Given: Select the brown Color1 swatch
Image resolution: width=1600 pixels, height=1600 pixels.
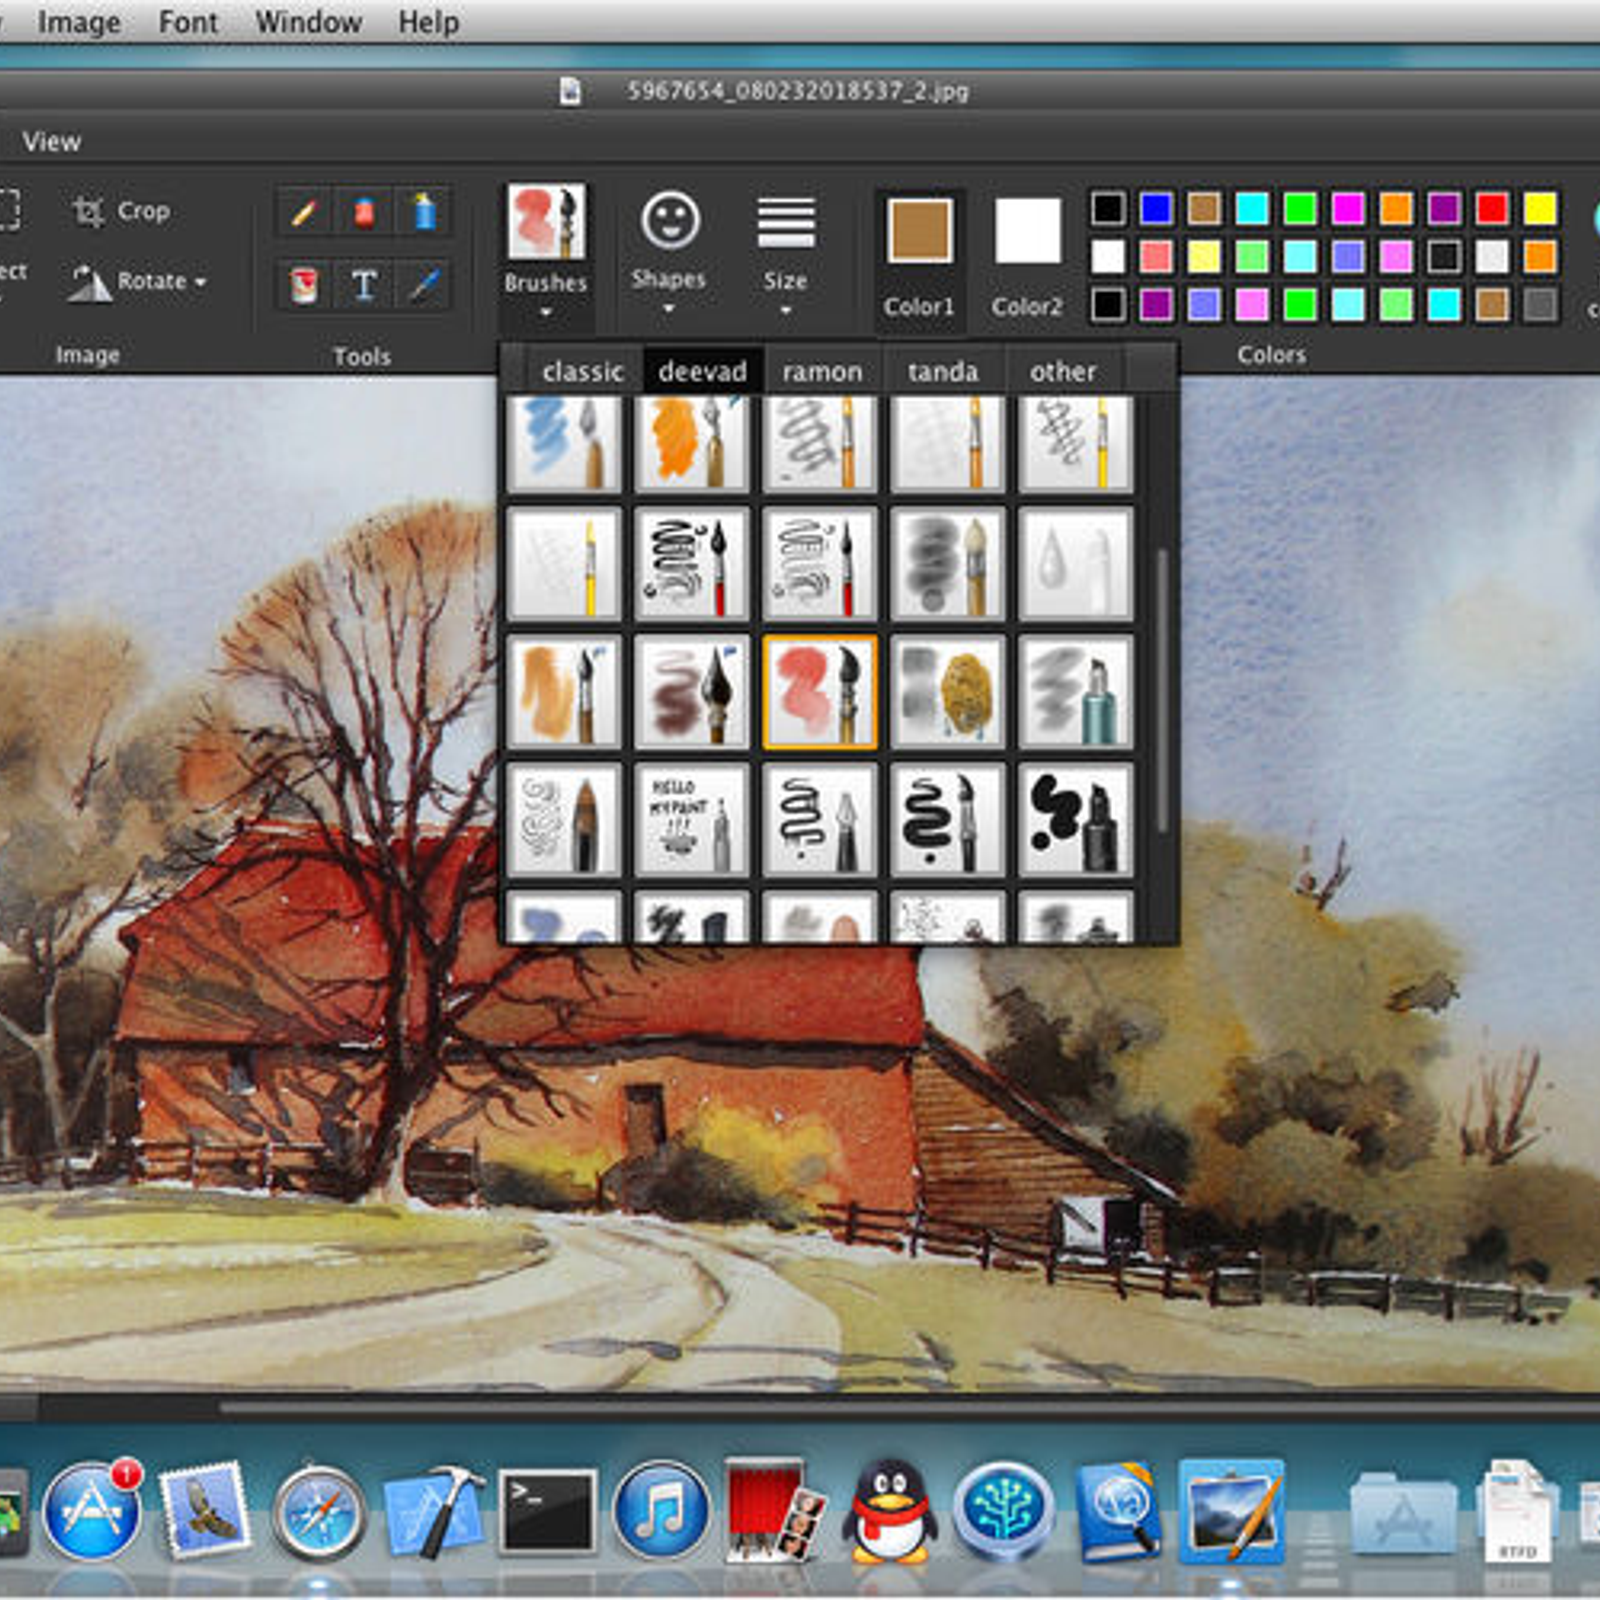Looking at the screenshot, I should (x=919, y=231).
